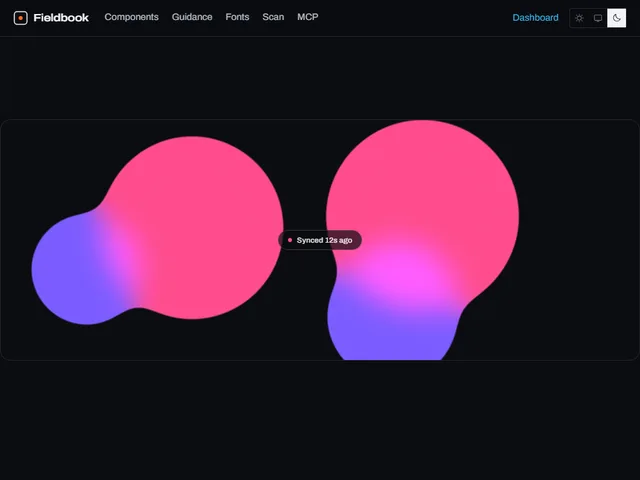The width and height of the screenshot is (640, 480).
Task: Click the Fieldbook orange-dot logo icon
Action: (x=20, y=18)
